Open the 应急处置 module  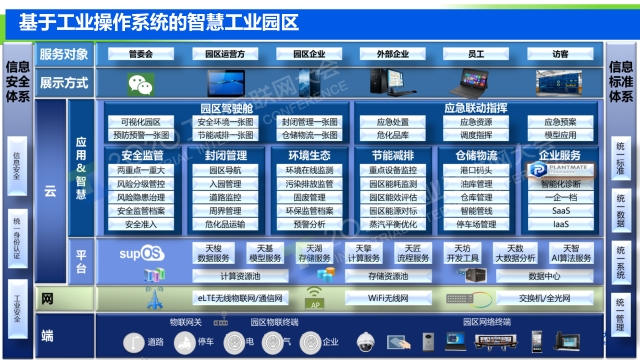[x=393, y=122]
